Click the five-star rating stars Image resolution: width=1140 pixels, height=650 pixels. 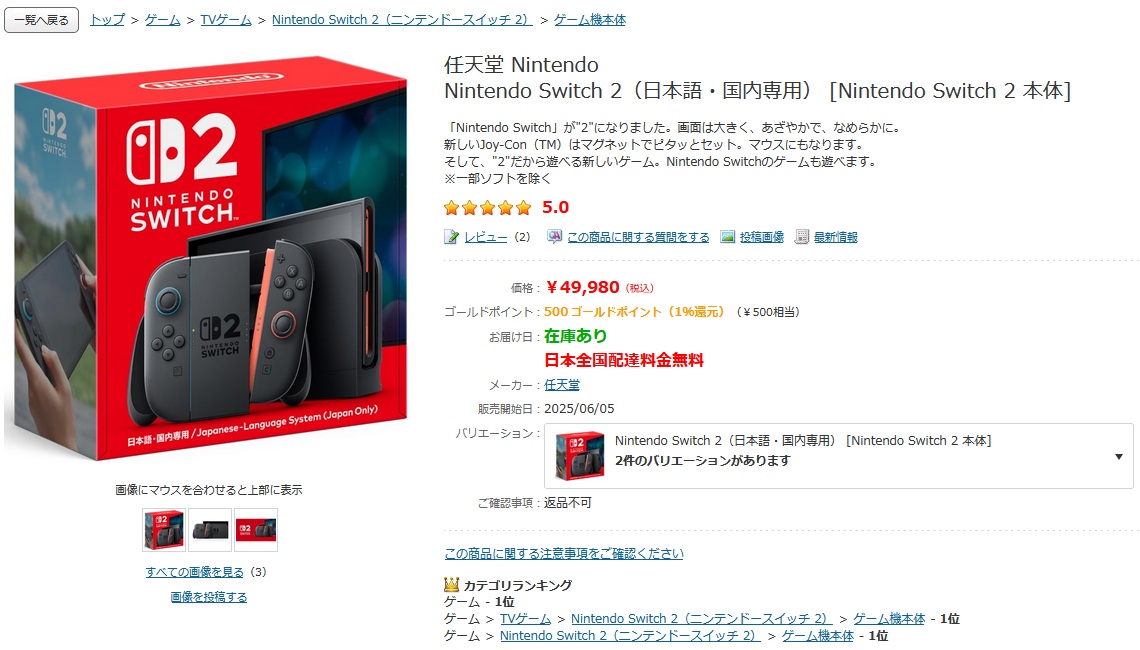(x=488, y=208)
